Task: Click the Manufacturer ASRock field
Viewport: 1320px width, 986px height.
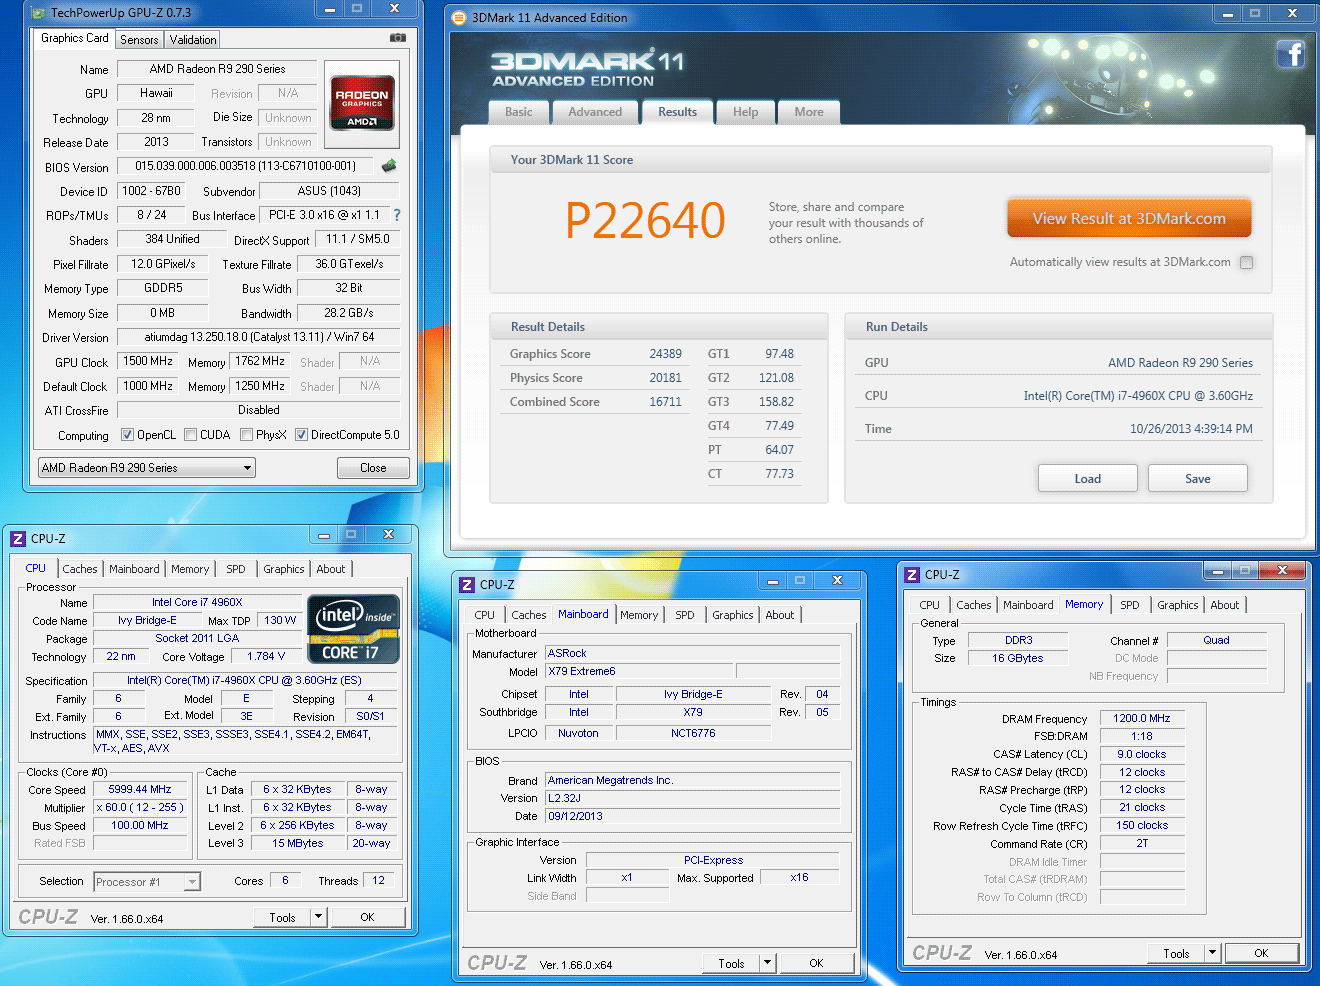Action: coord(692,653)
